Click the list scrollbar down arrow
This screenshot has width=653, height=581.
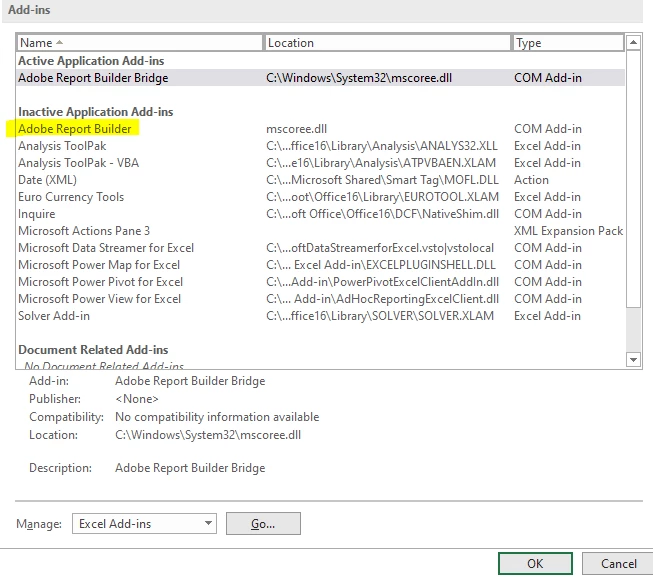click(633, 359)
